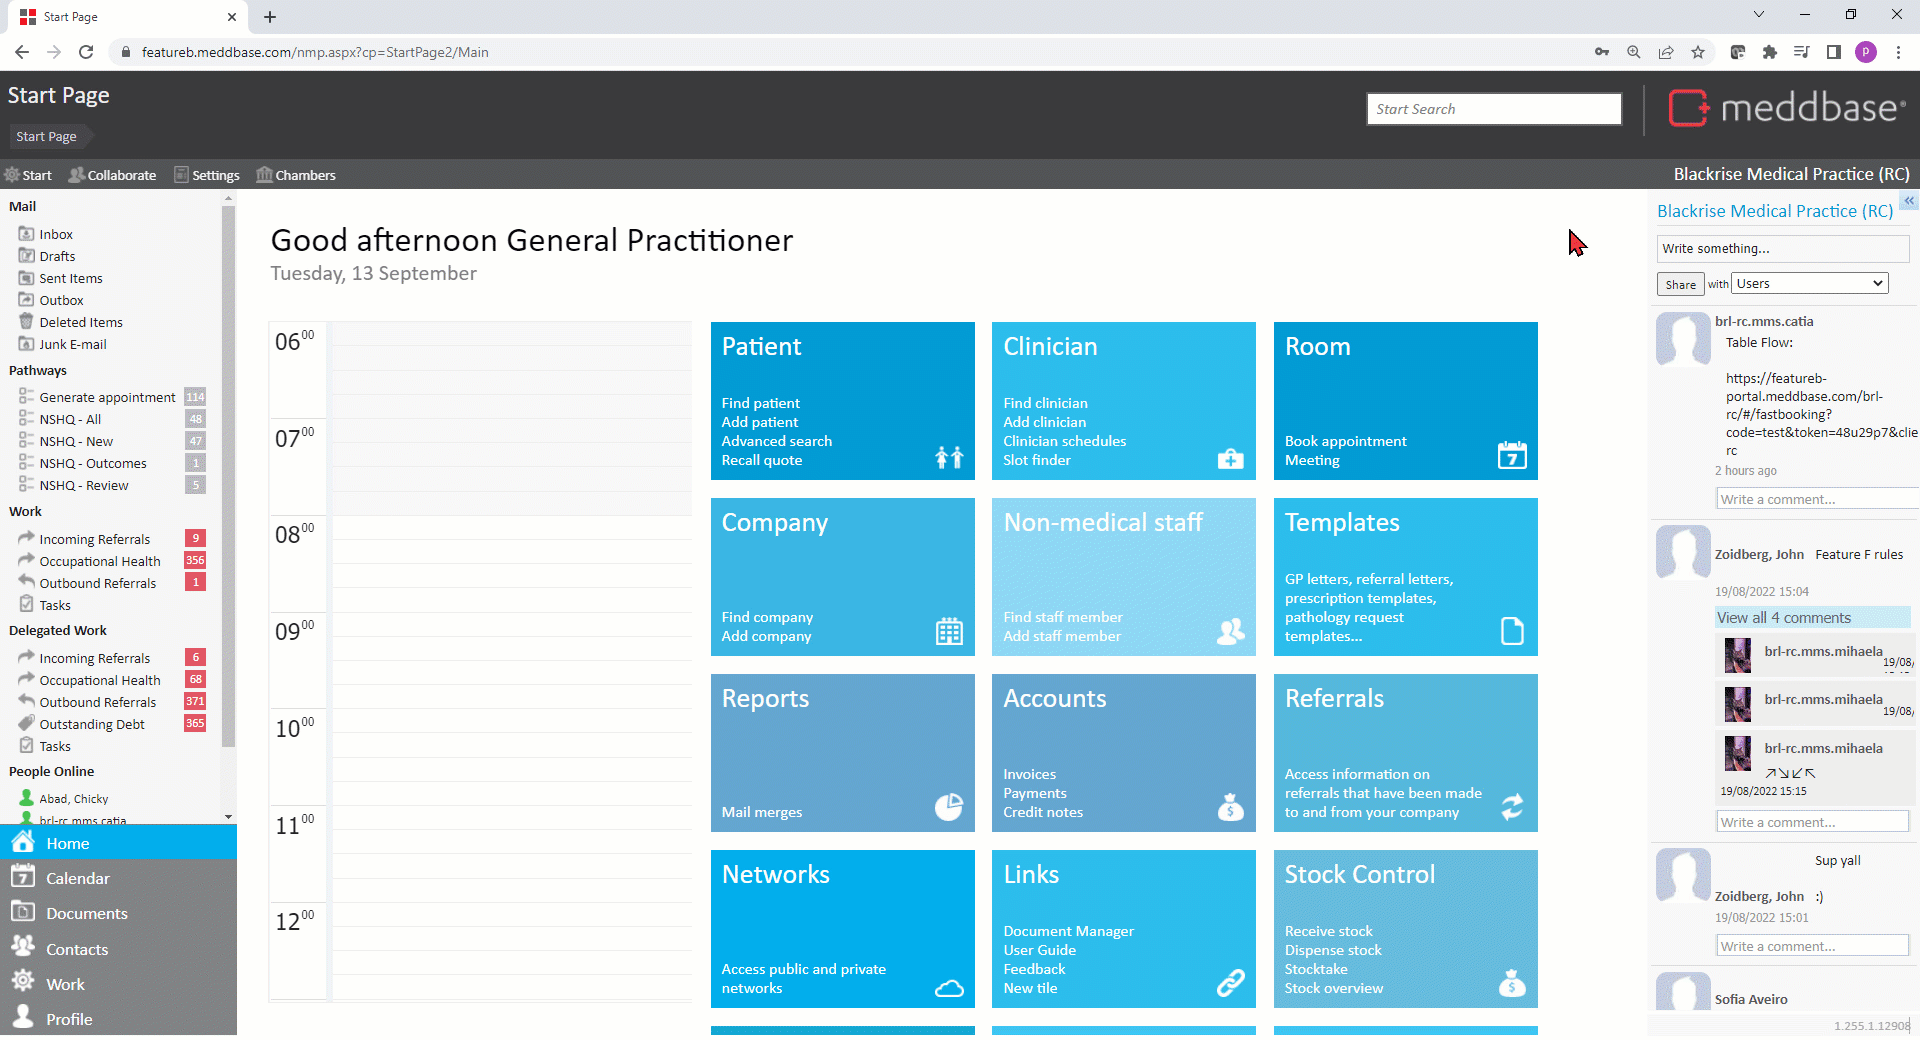Open View all 4 comments link
Image resolution: width=1920 pixels, height=1040 pixels.
[x=1783, y=618]
